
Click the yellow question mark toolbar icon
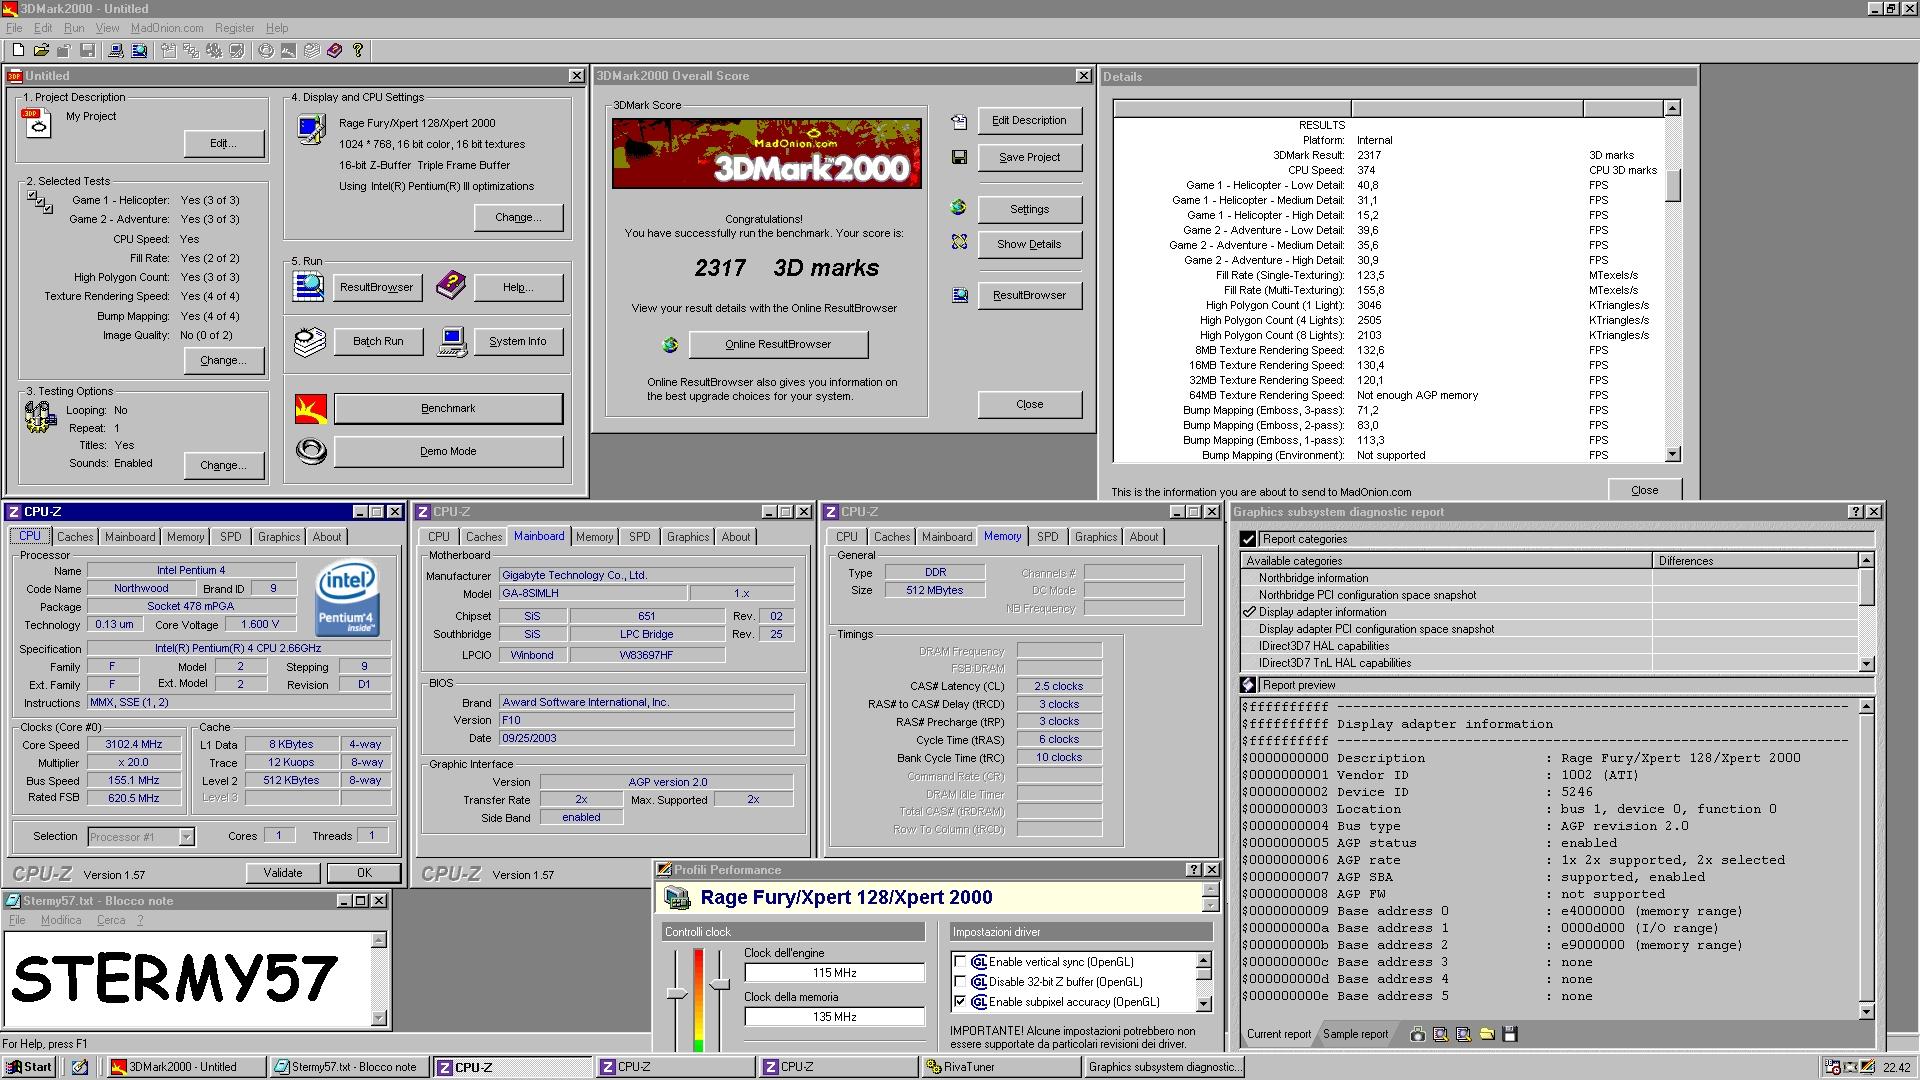pos(358,50)
